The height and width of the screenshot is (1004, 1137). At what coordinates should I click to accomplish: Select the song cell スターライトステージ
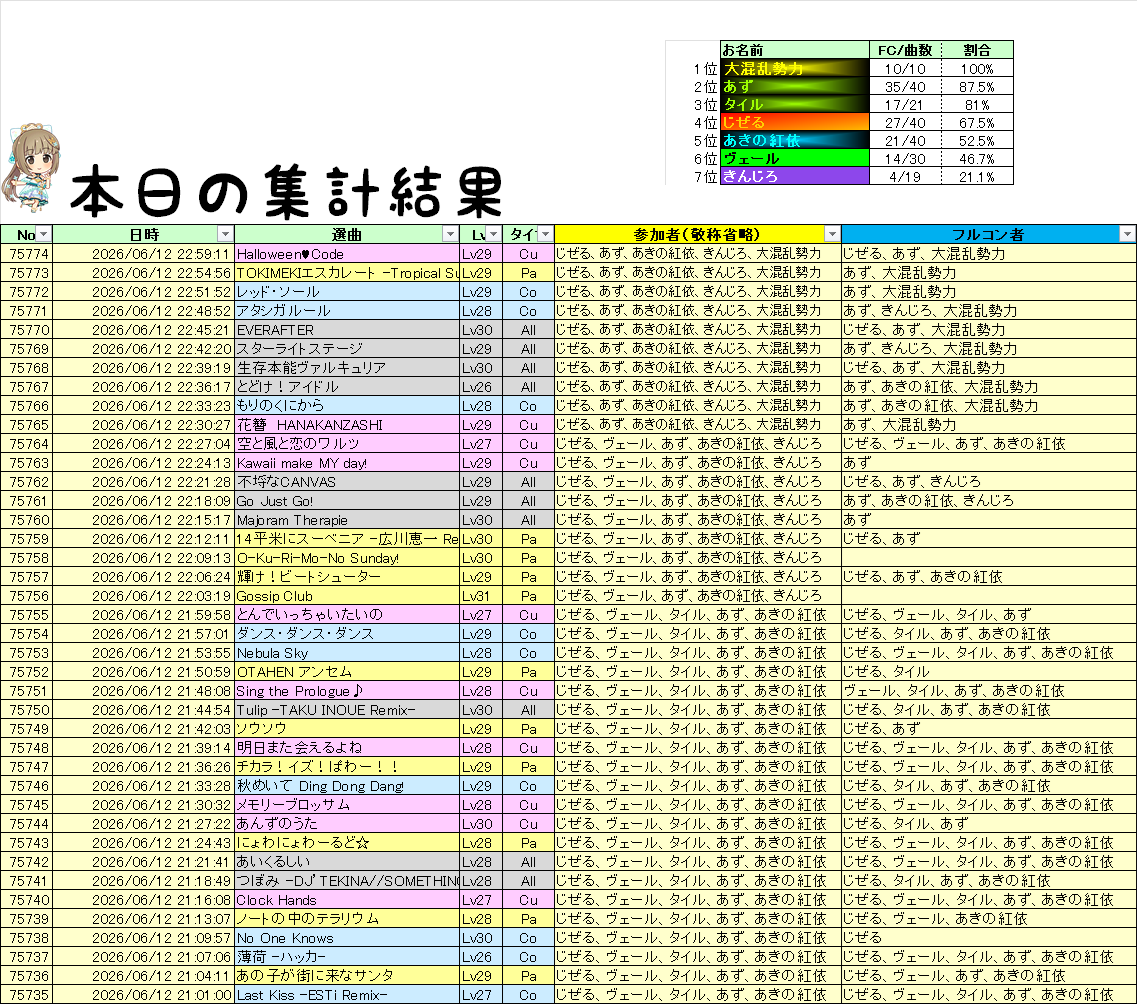347,349
